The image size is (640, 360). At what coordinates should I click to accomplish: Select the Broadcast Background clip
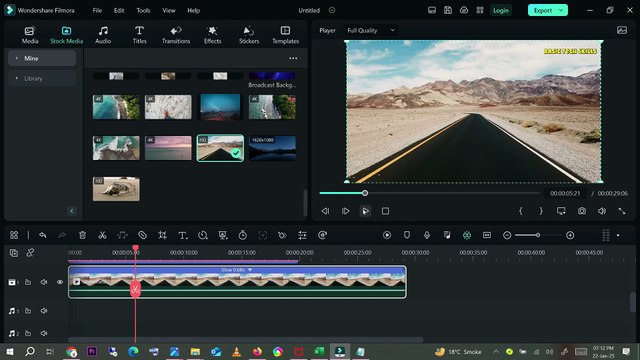pyautogui.click(x=272, y=80)
